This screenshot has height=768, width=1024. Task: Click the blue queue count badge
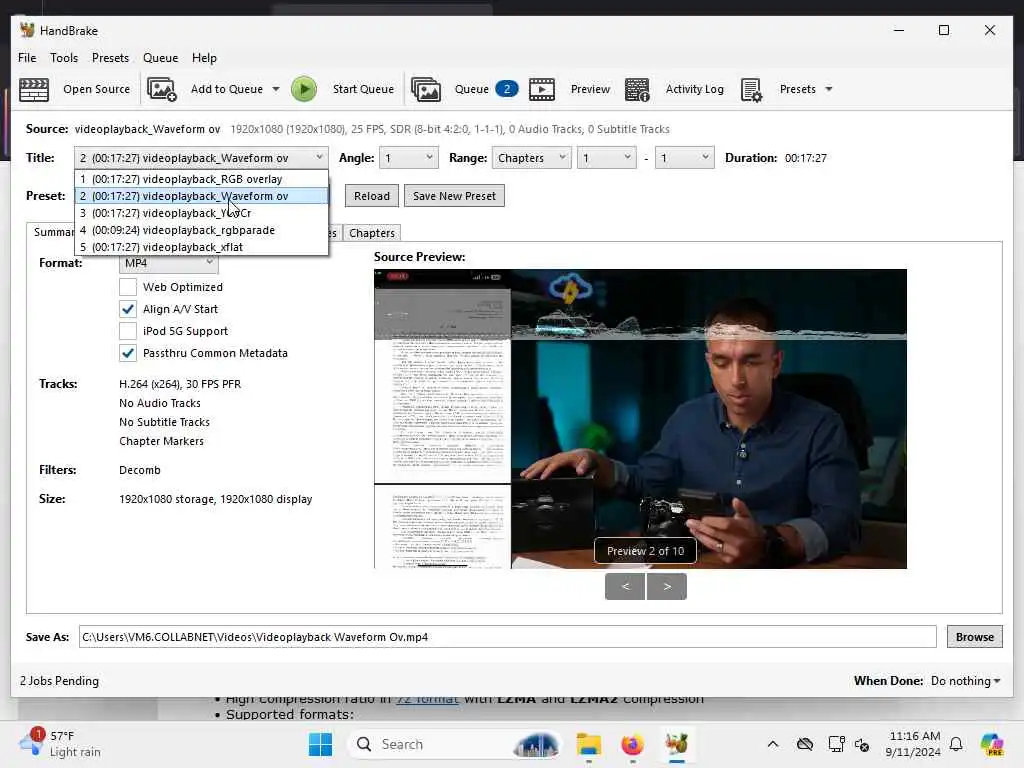pyautogui.click(x=507, y=89)
